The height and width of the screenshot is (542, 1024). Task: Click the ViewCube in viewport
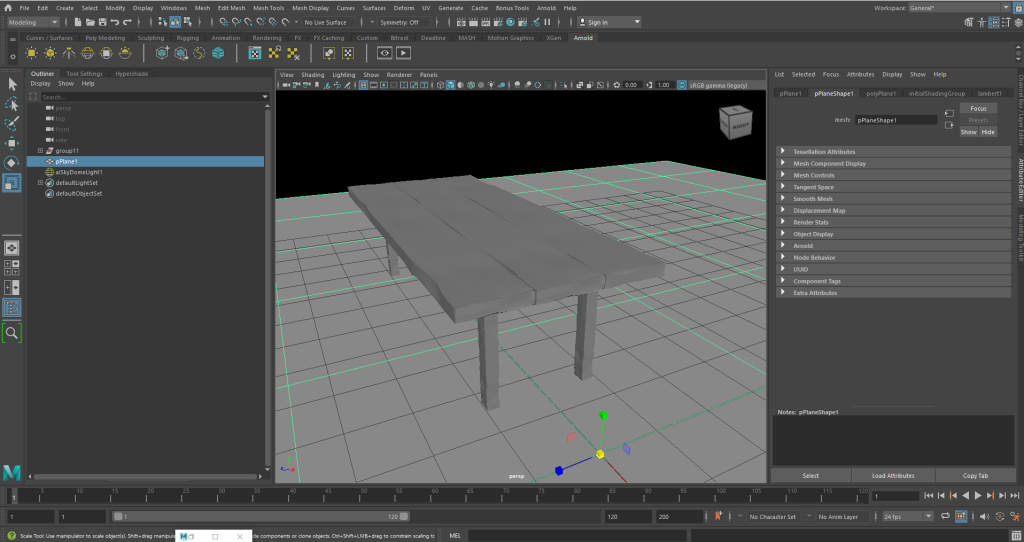coord(735,122)
